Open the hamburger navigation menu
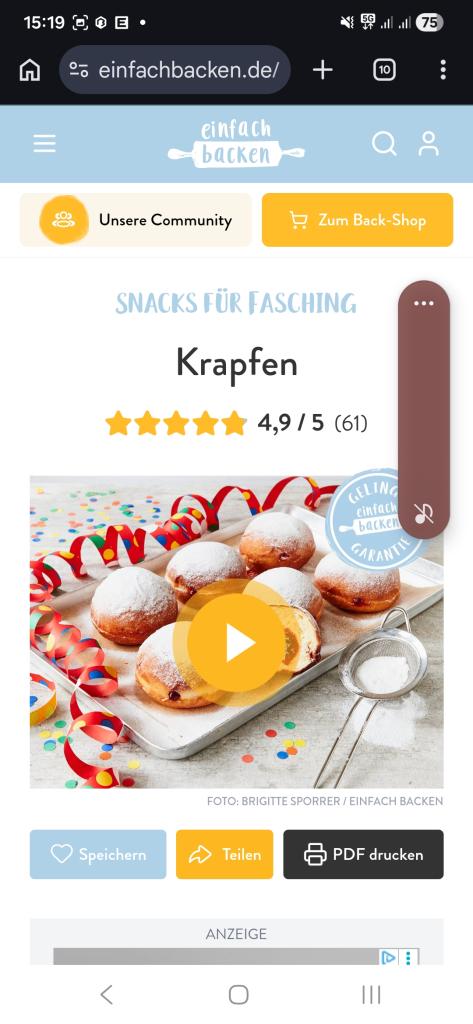 tap(44, 144)
